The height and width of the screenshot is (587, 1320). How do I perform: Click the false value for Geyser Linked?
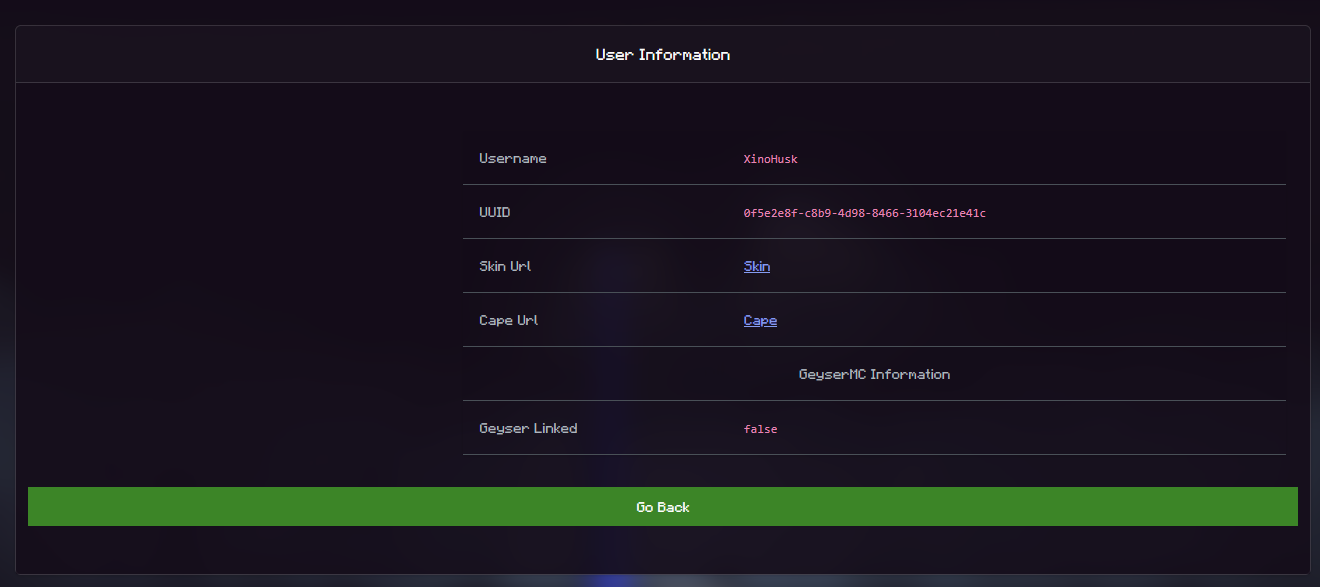coord(760,429)
